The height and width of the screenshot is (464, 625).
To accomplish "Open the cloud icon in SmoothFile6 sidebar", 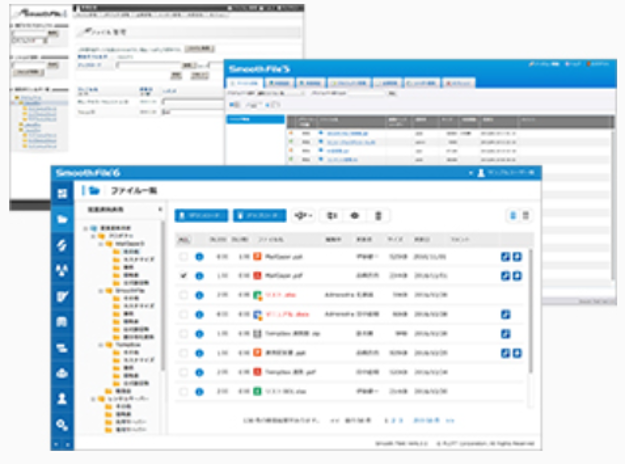I will 62,373.
